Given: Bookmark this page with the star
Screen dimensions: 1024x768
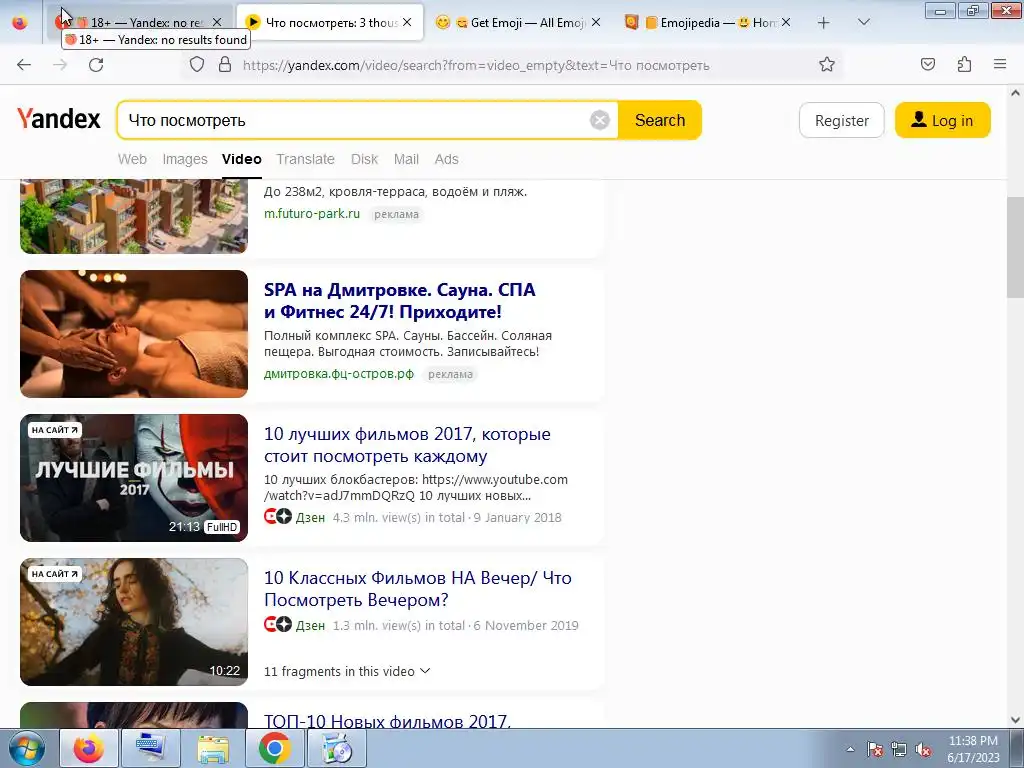Looking at the screenshot, I should click(x=827, y=65).
